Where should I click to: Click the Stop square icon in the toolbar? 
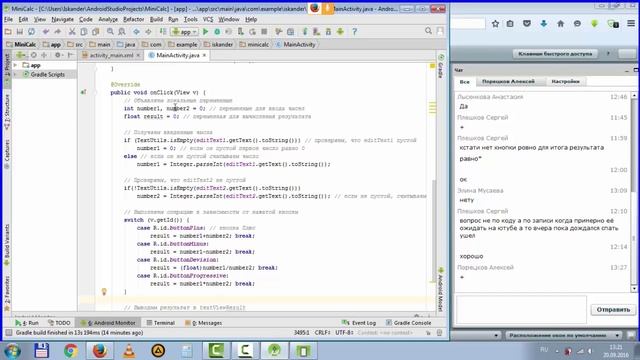pyautogui.click(x=264, y=31)
